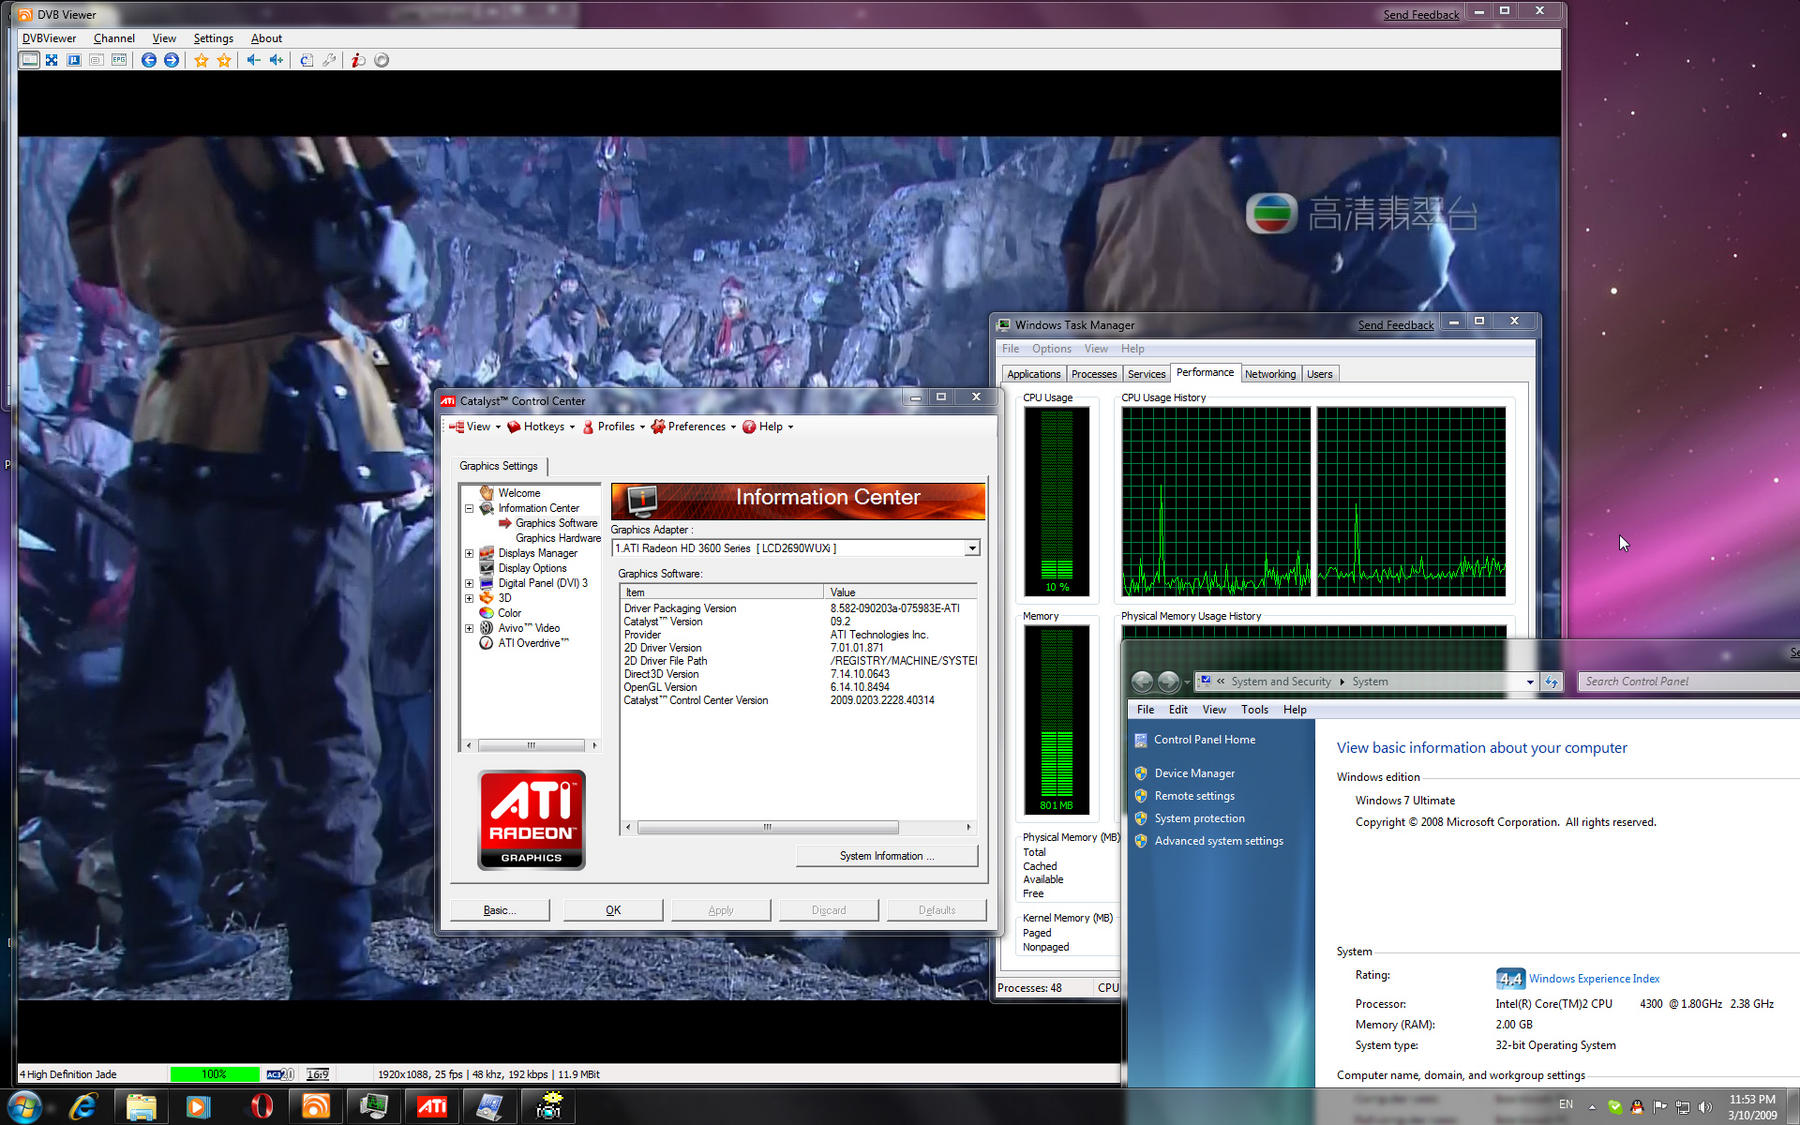Click the Task Manager taskbar icon

tap(374, 1106)
